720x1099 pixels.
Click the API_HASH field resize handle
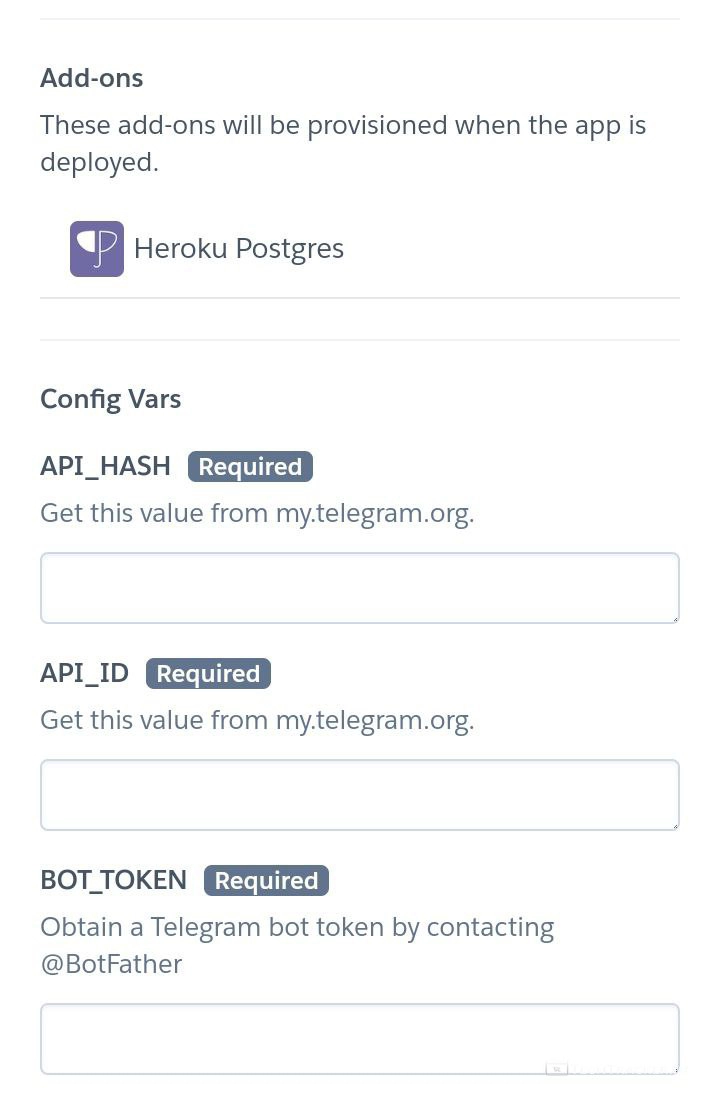tap(675, 619)
